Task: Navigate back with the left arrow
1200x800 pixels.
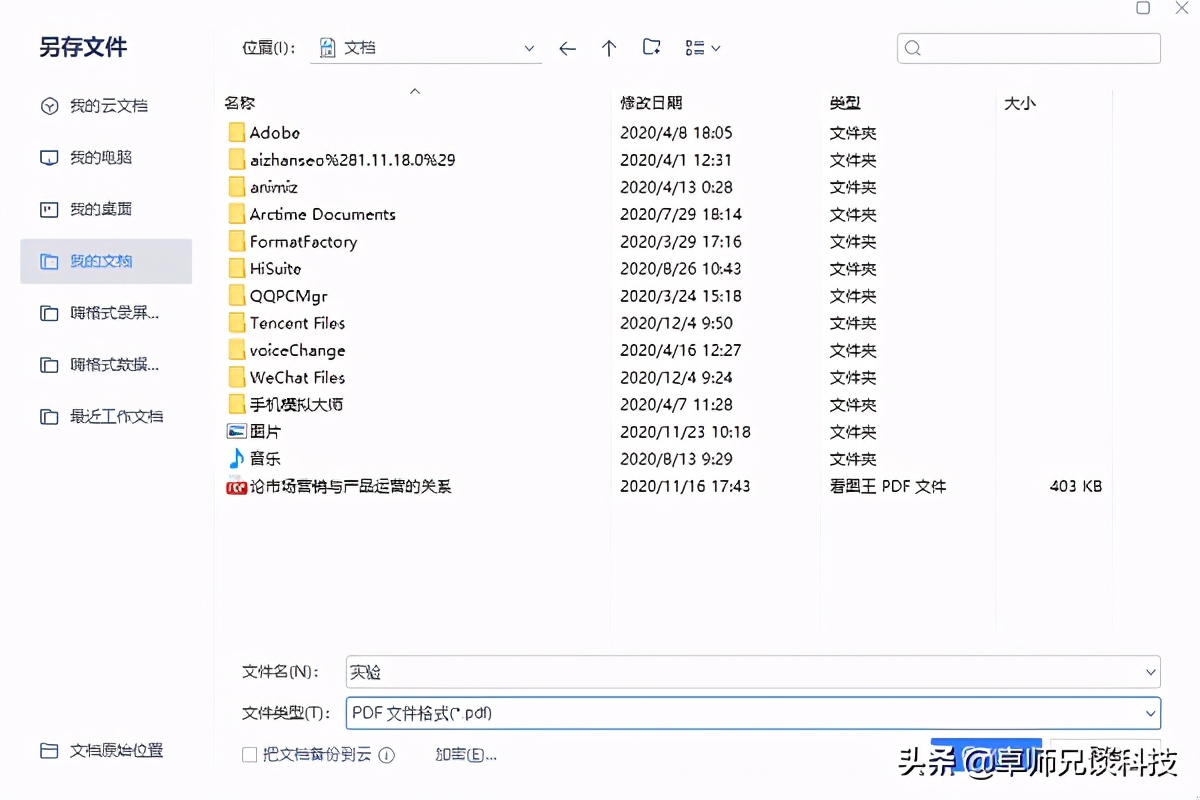Action: coord(567,47)
